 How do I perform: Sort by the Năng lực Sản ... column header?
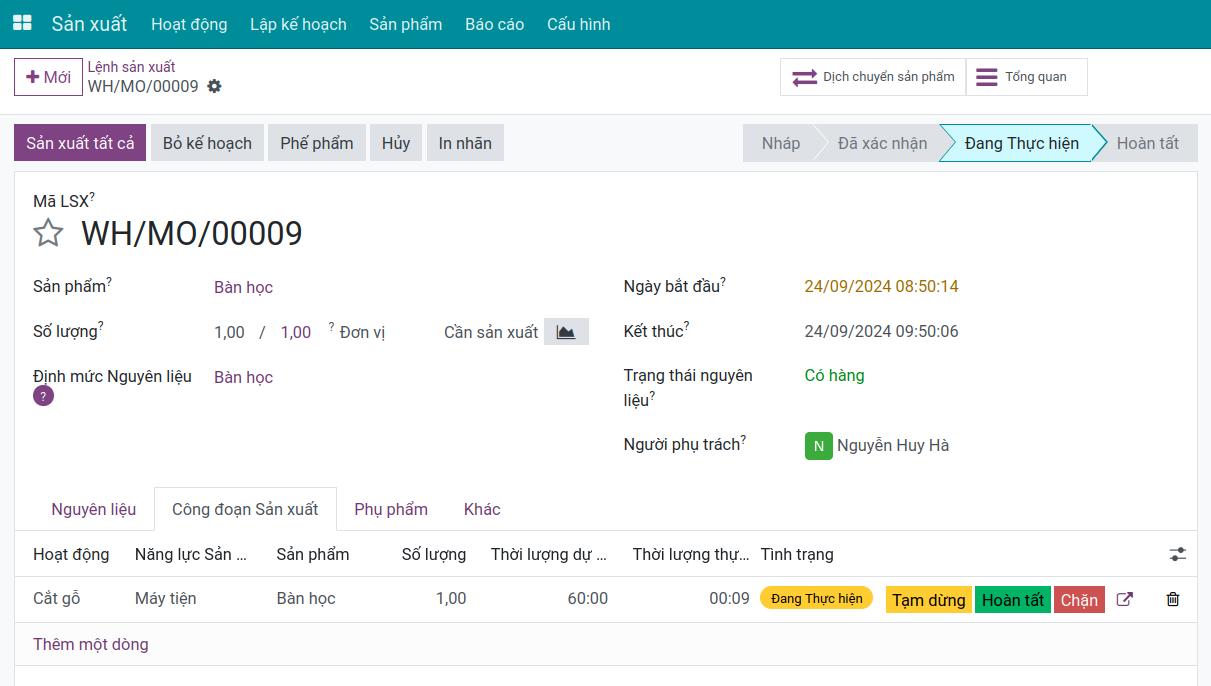pos(191,554)
